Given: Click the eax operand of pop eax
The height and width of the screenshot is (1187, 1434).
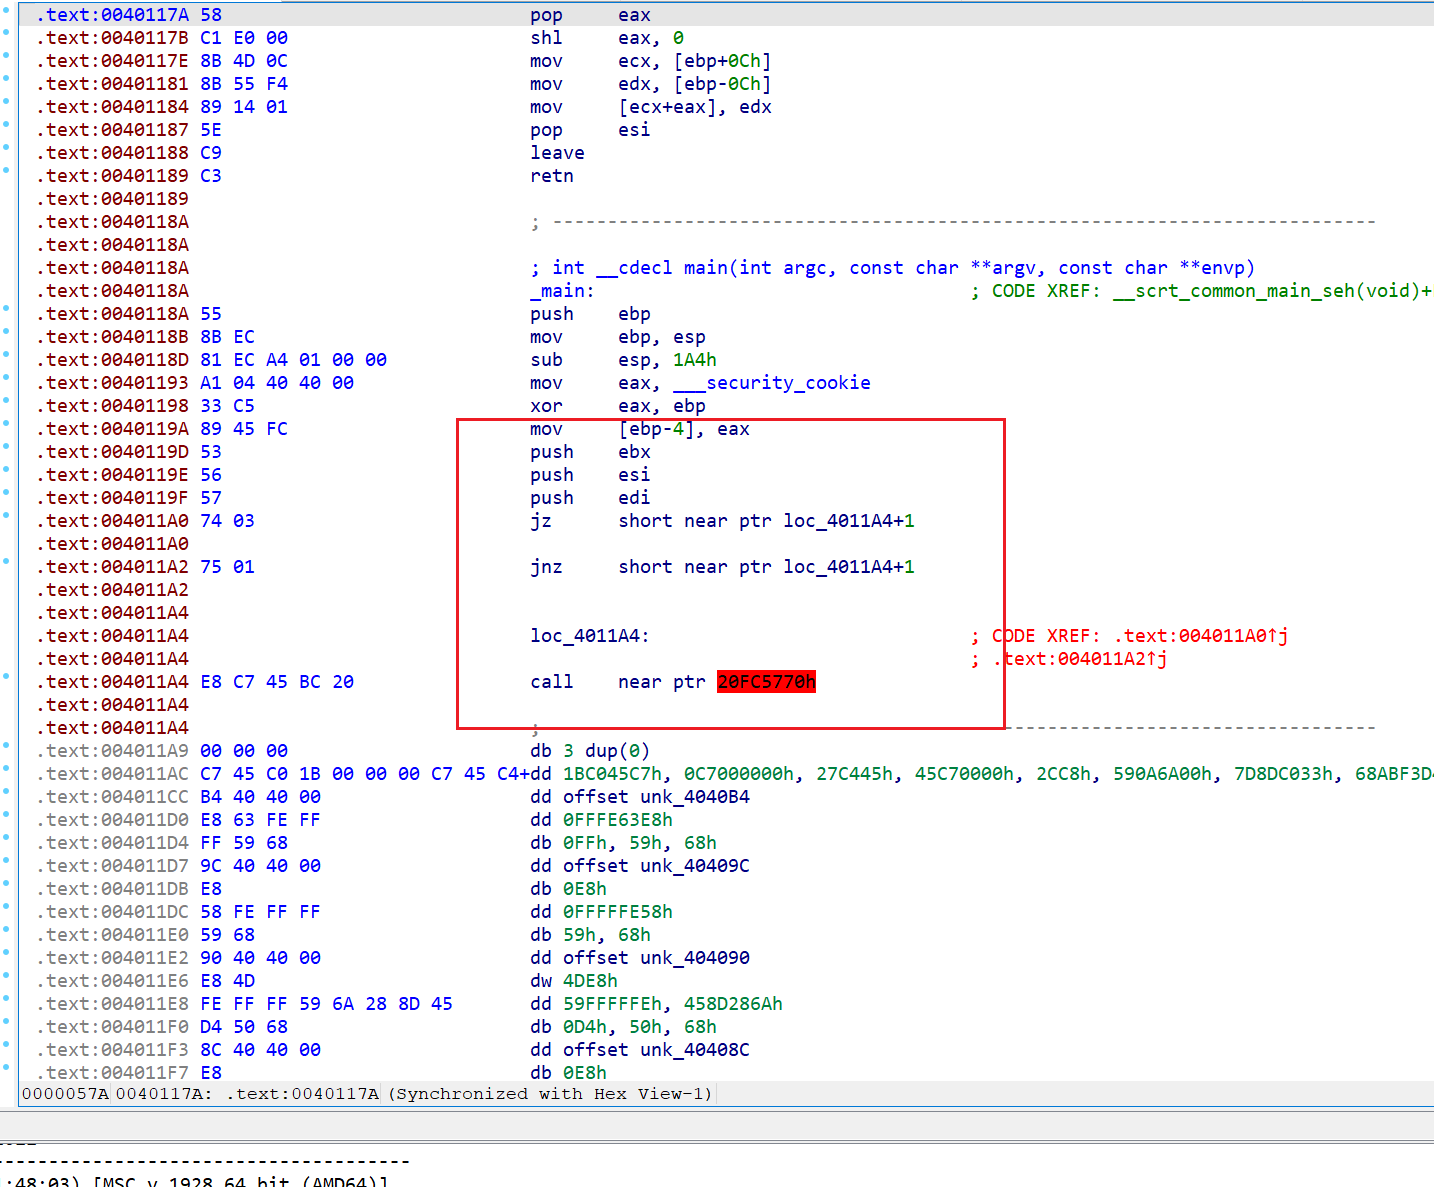Looking at the screenshot, I should click(x=634, y=15).
